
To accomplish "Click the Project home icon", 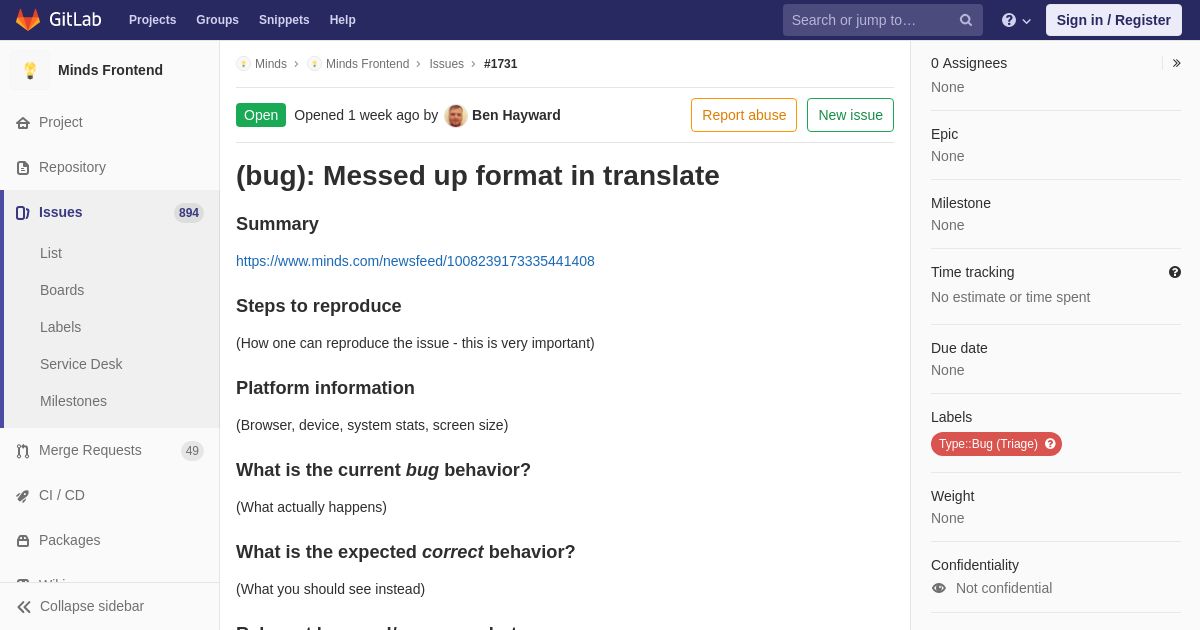I will click(x=23, y=123).
